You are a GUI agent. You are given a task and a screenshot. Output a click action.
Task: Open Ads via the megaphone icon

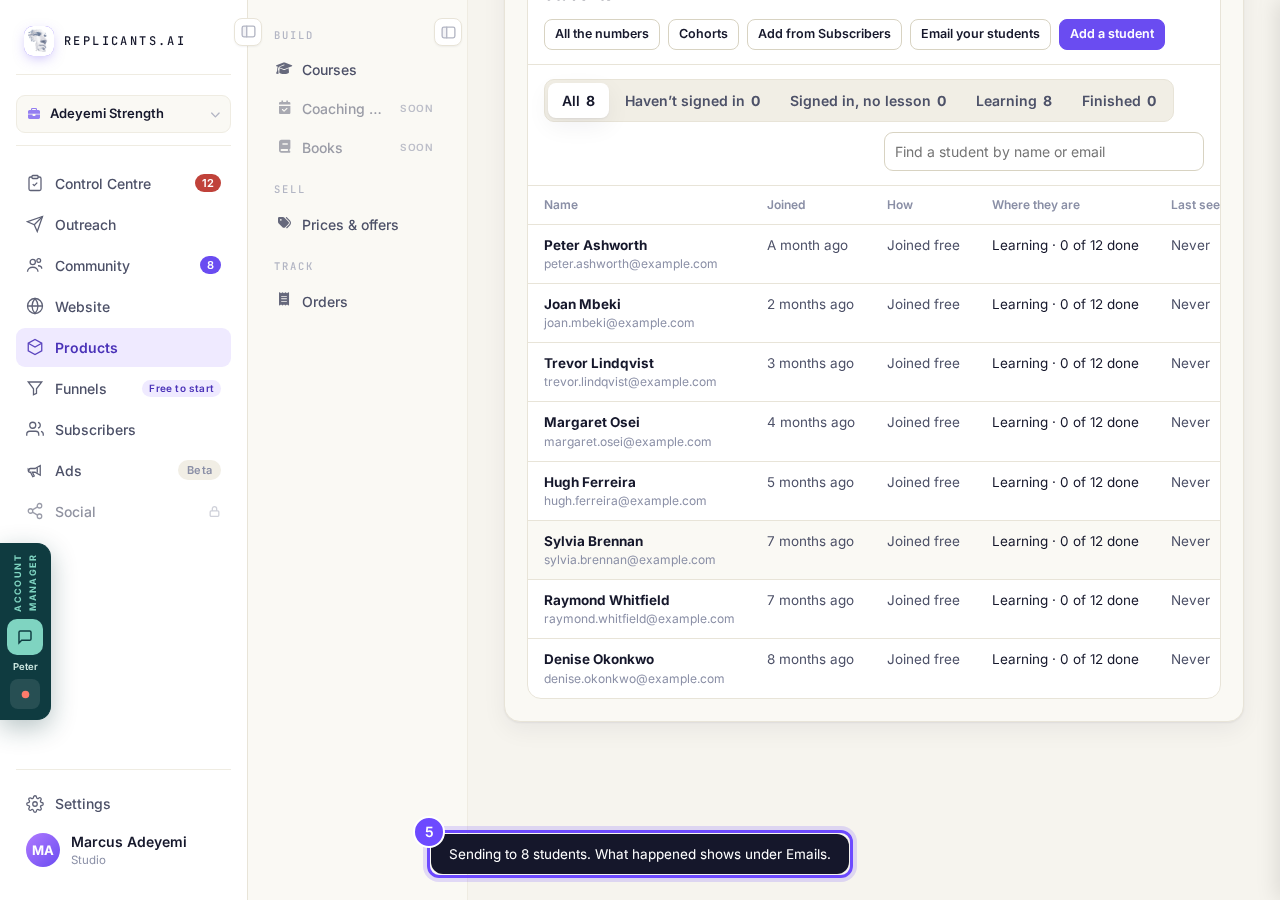(35, 470)
